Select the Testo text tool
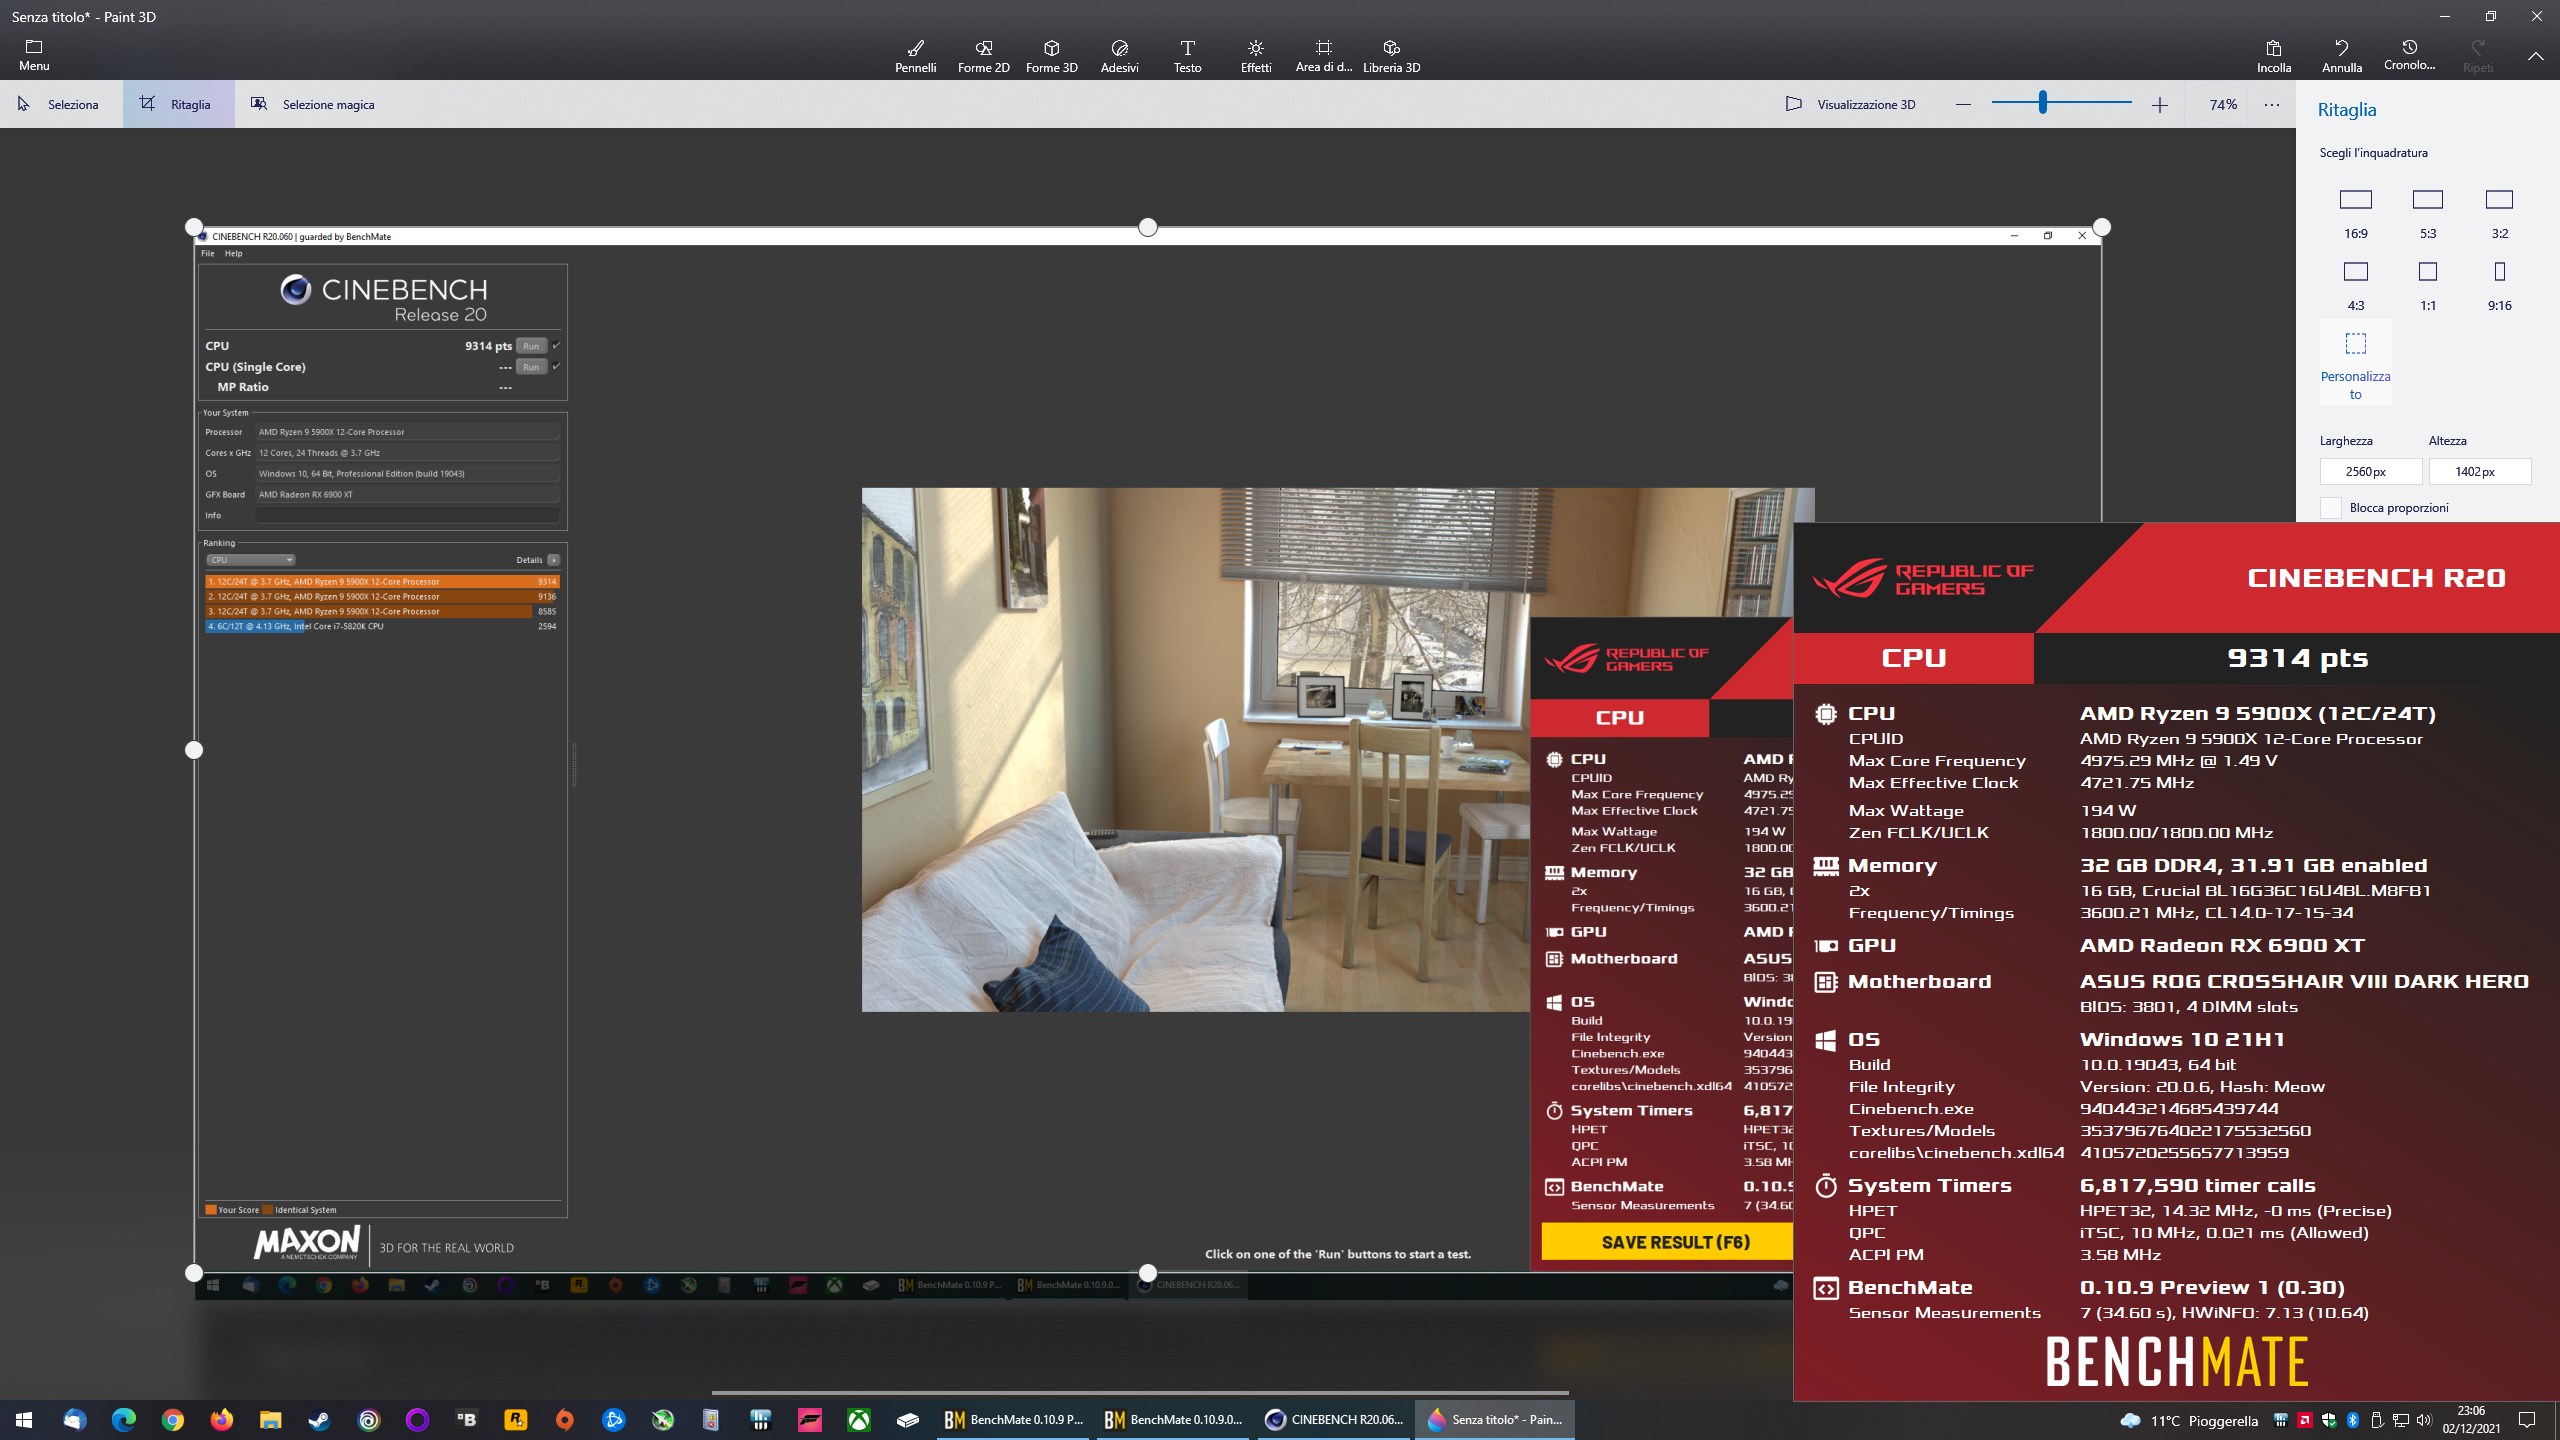2560x1440 pixels. (1187, 56)
